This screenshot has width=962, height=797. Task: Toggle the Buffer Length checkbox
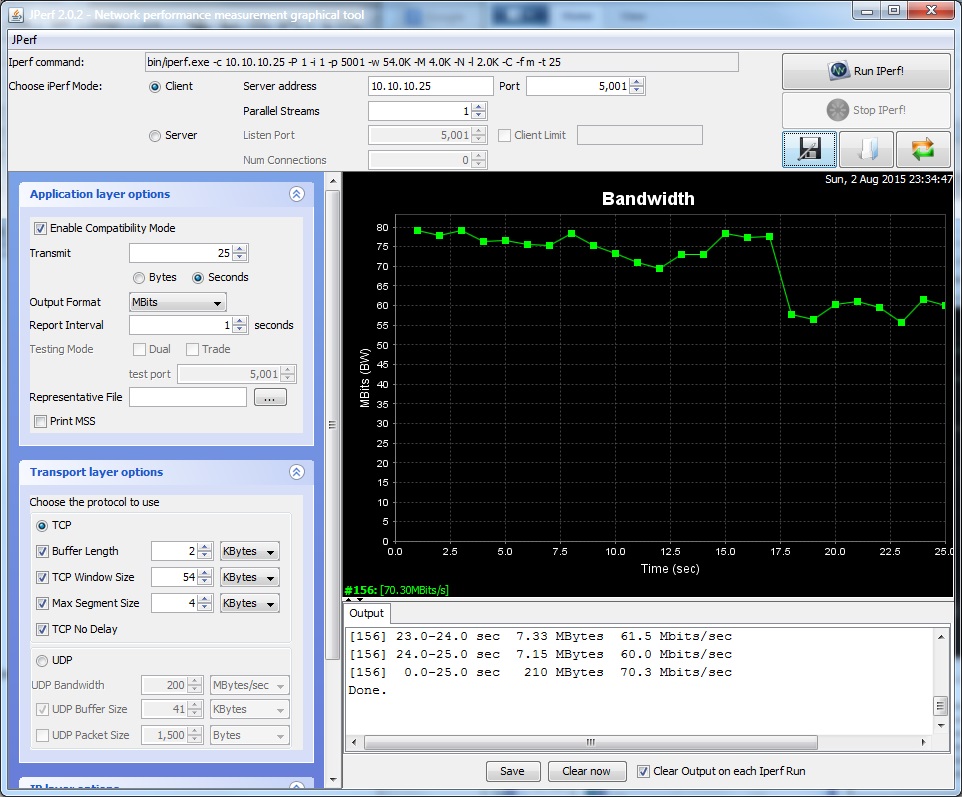pos(42,552)
